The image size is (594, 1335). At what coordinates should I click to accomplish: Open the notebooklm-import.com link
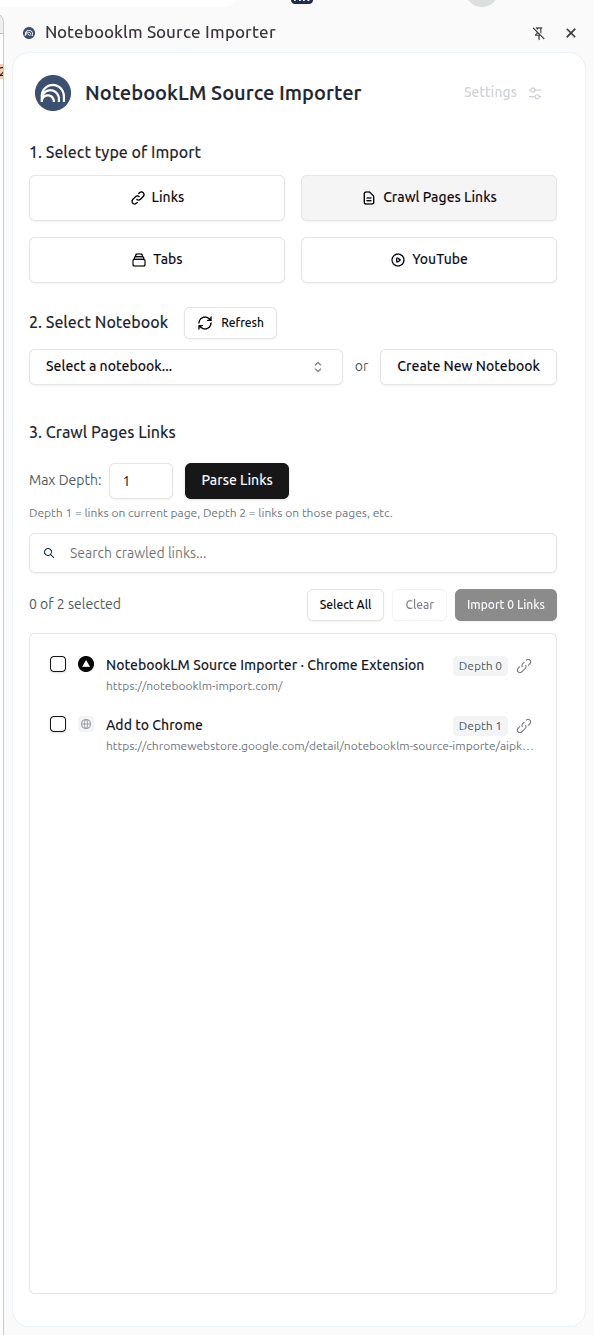(x=194, y=685)
